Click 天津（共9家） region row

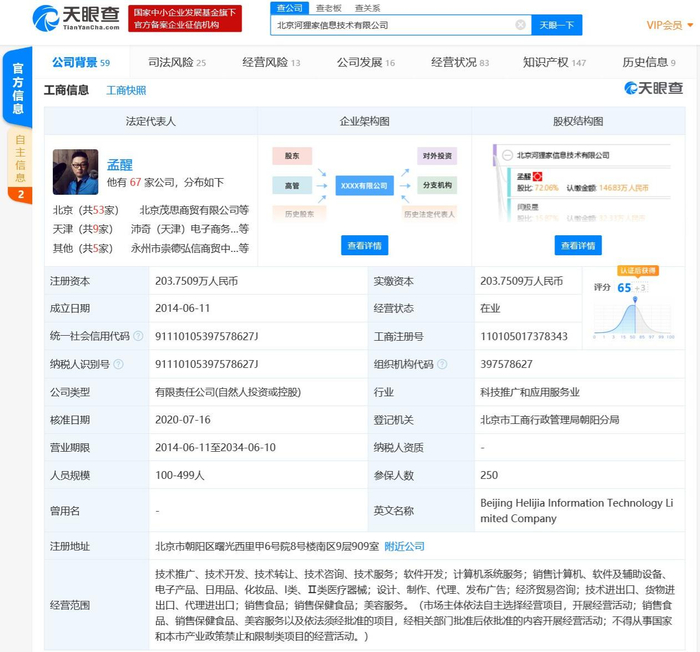[x=83, y=229]
